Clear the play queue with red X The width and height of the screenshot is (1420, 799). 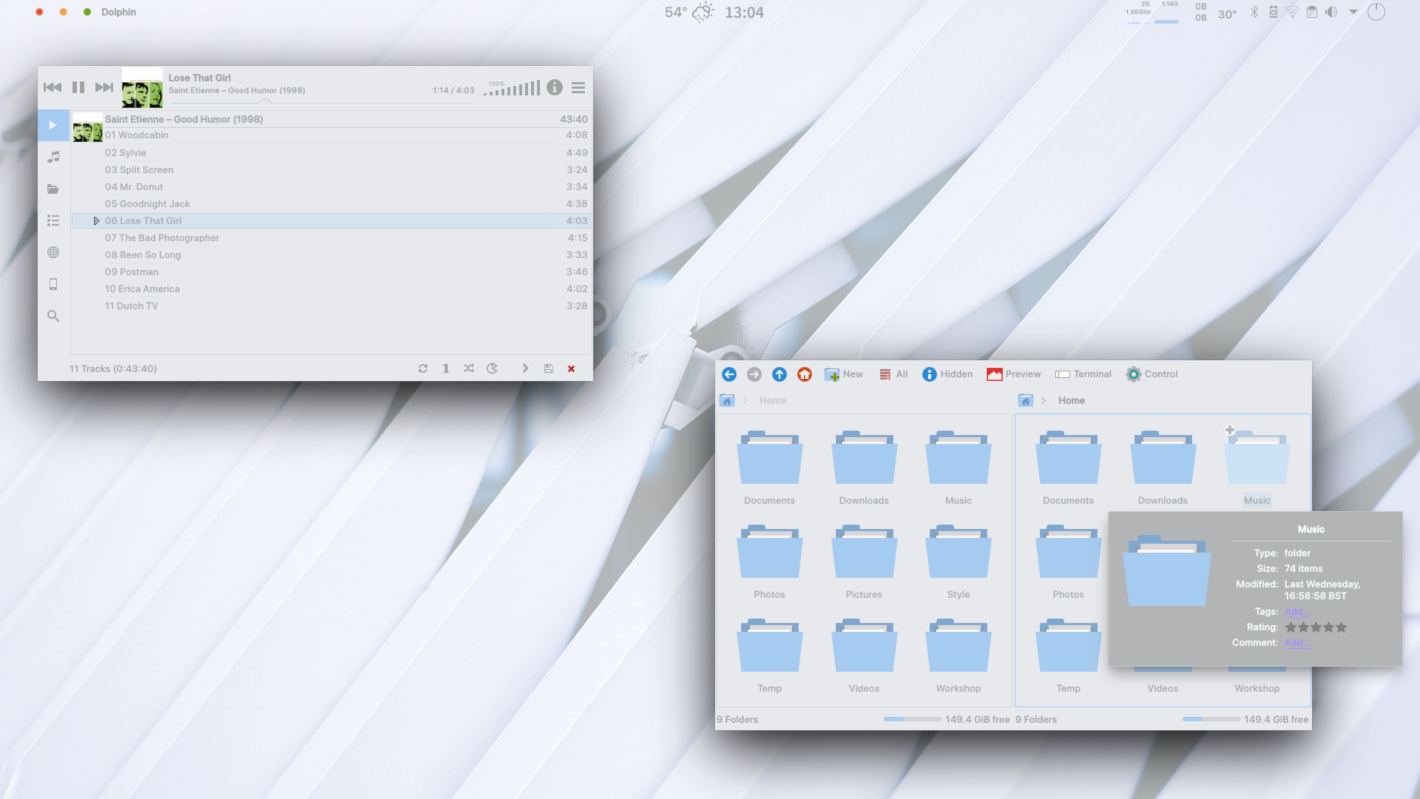(x=571, y=369)
